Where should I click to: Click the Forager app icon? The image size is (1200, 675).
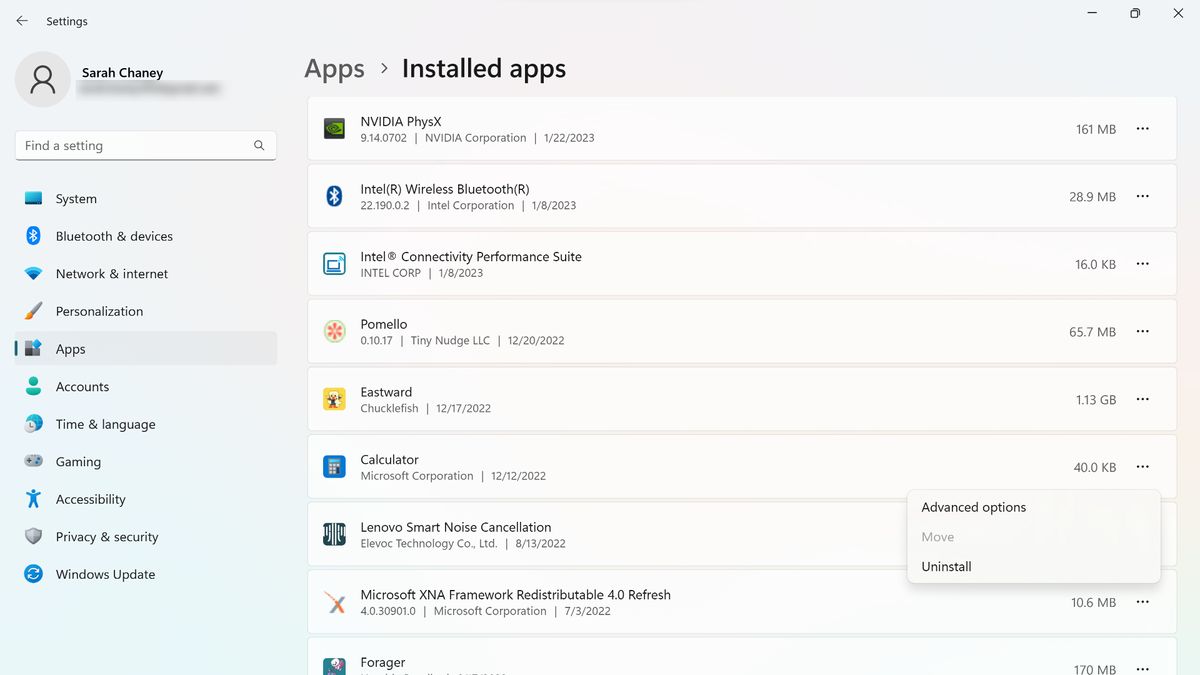tap(334, 665)
